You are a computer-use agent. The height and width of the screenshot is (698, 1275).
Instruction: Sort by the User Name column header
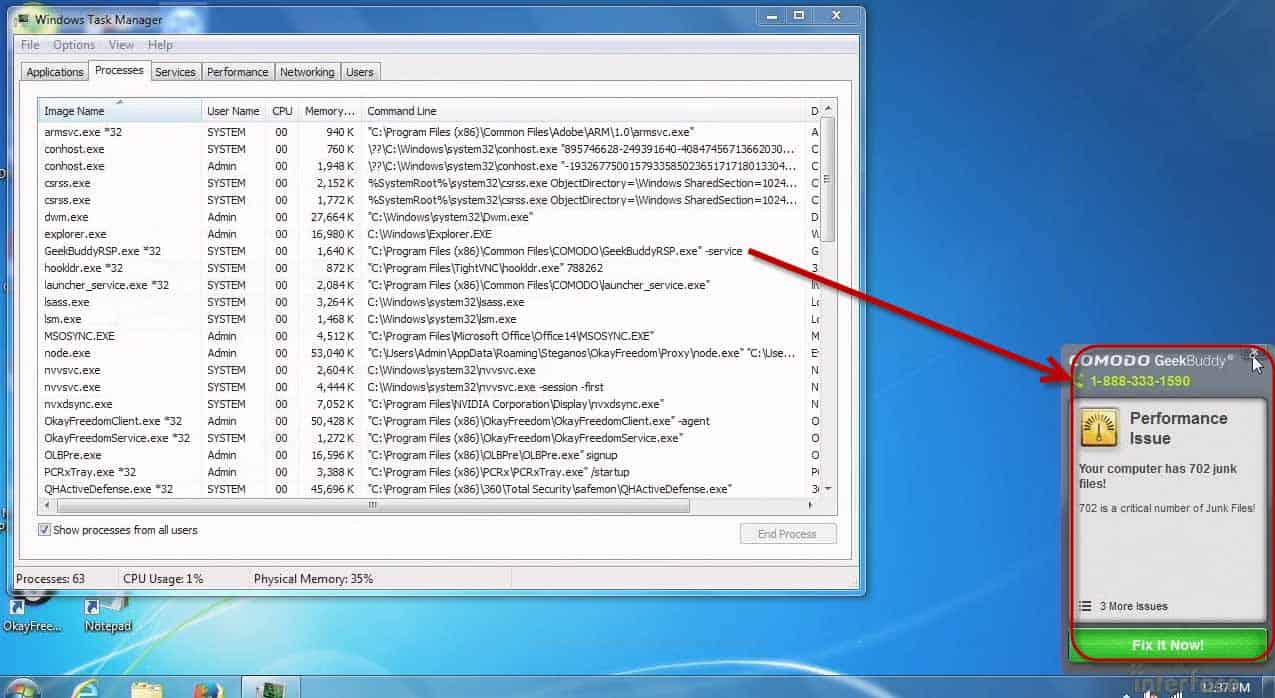(233, 111)
